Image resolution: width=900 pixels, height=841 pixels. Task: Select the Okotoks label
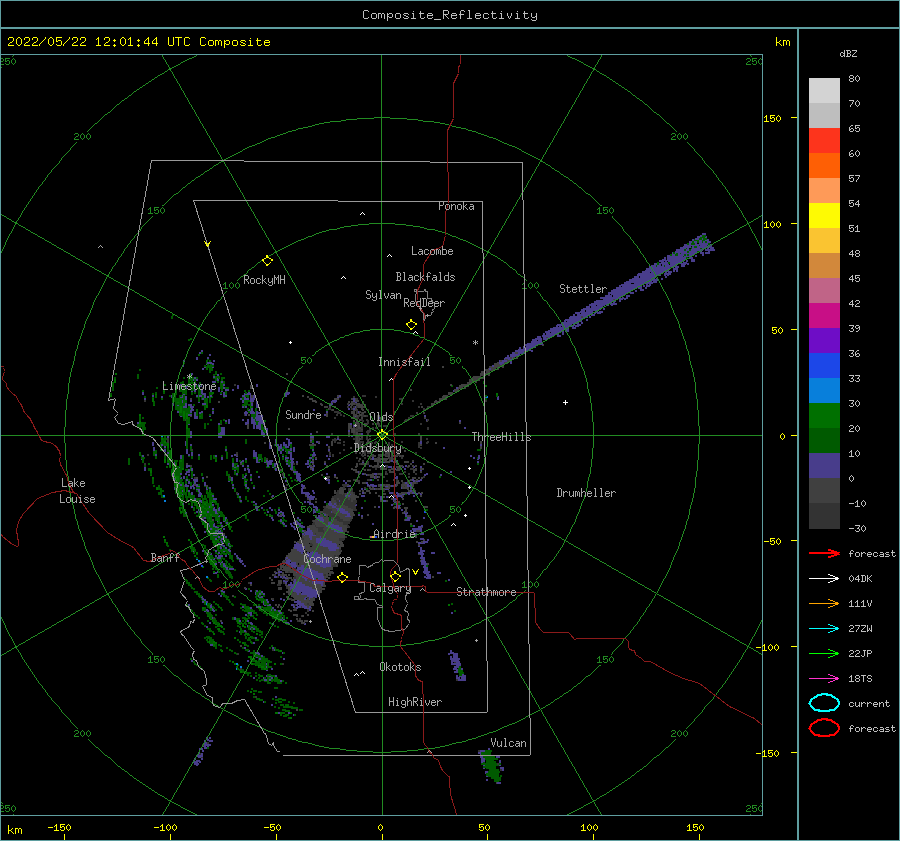pyautogui.click(x=400, y=668)
